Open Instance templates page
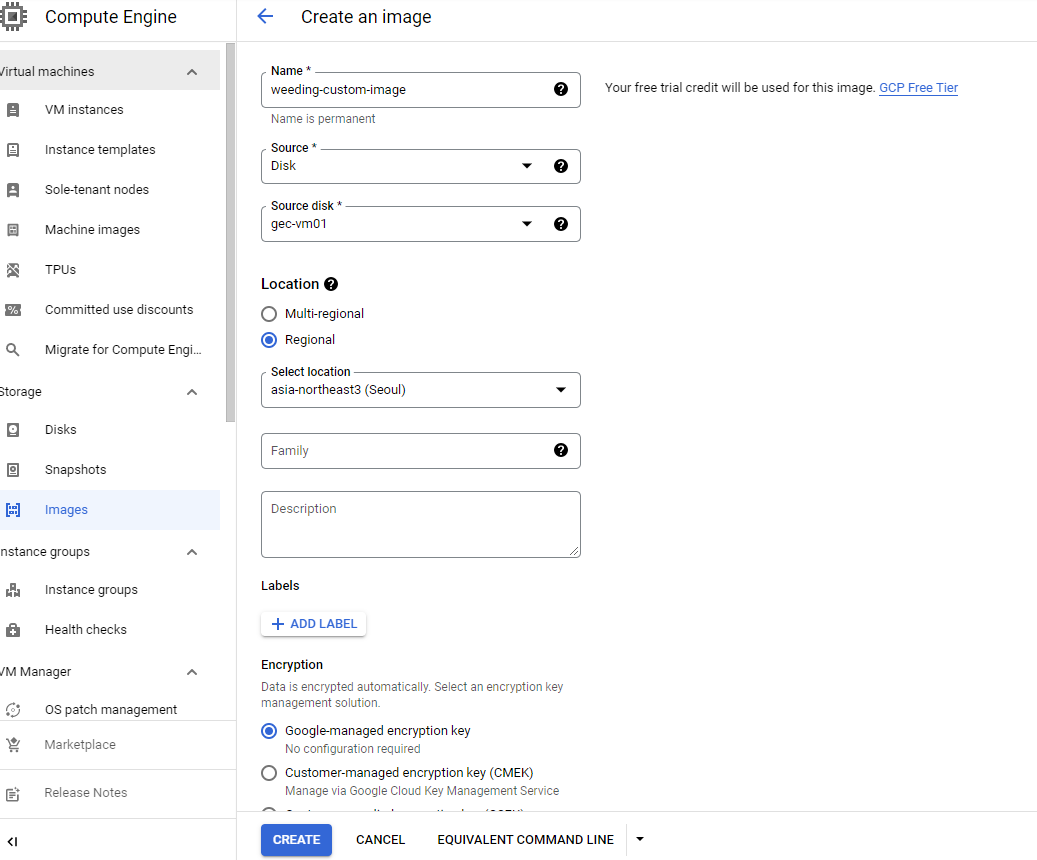The width and height of the screenshot is (1037, 860). 100,150
